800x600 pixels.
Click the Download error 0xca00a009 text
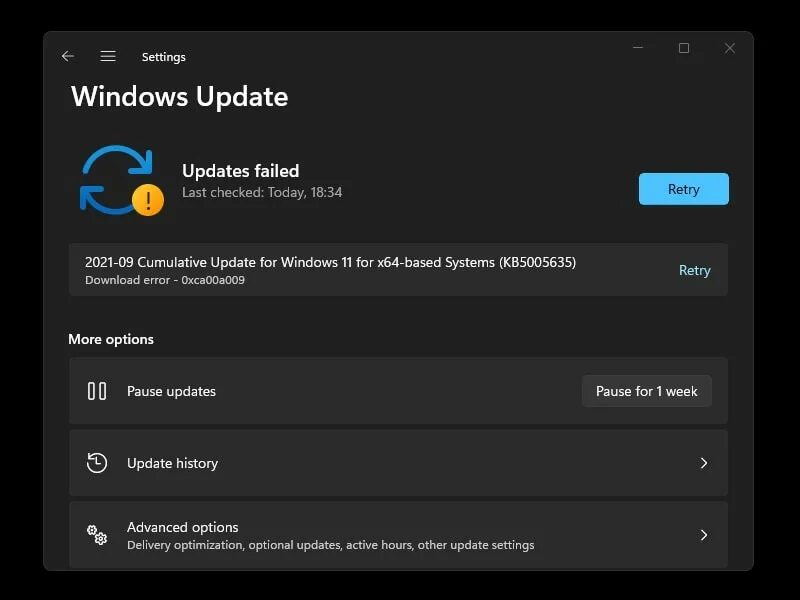pyautogui.click(x=165, y=280)
